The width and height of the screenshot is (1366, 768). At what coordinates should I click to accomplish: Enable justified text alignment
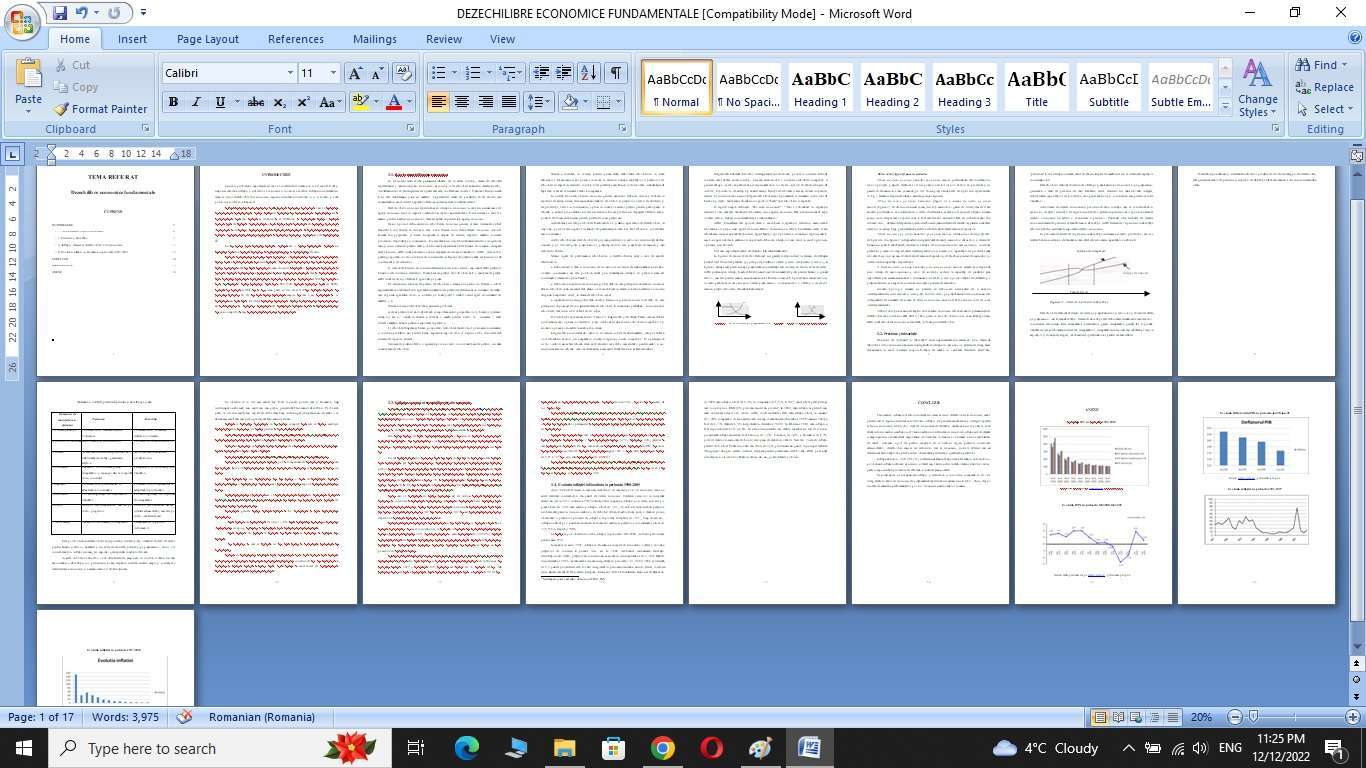coord(509,102)
